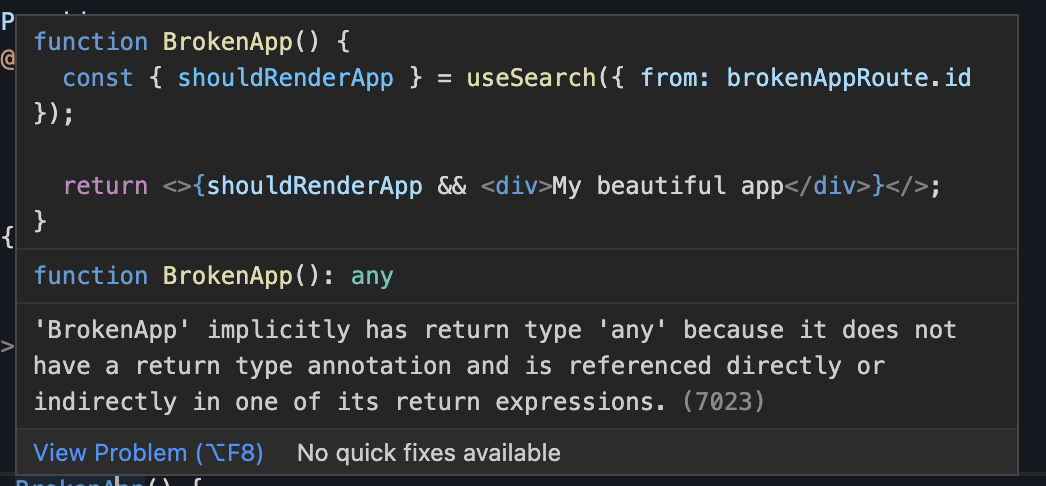Image resolution: width=1046 pixels, height=486 pixels.
Task: Click "return expressions" in the error description
Action: click(529, 402)
